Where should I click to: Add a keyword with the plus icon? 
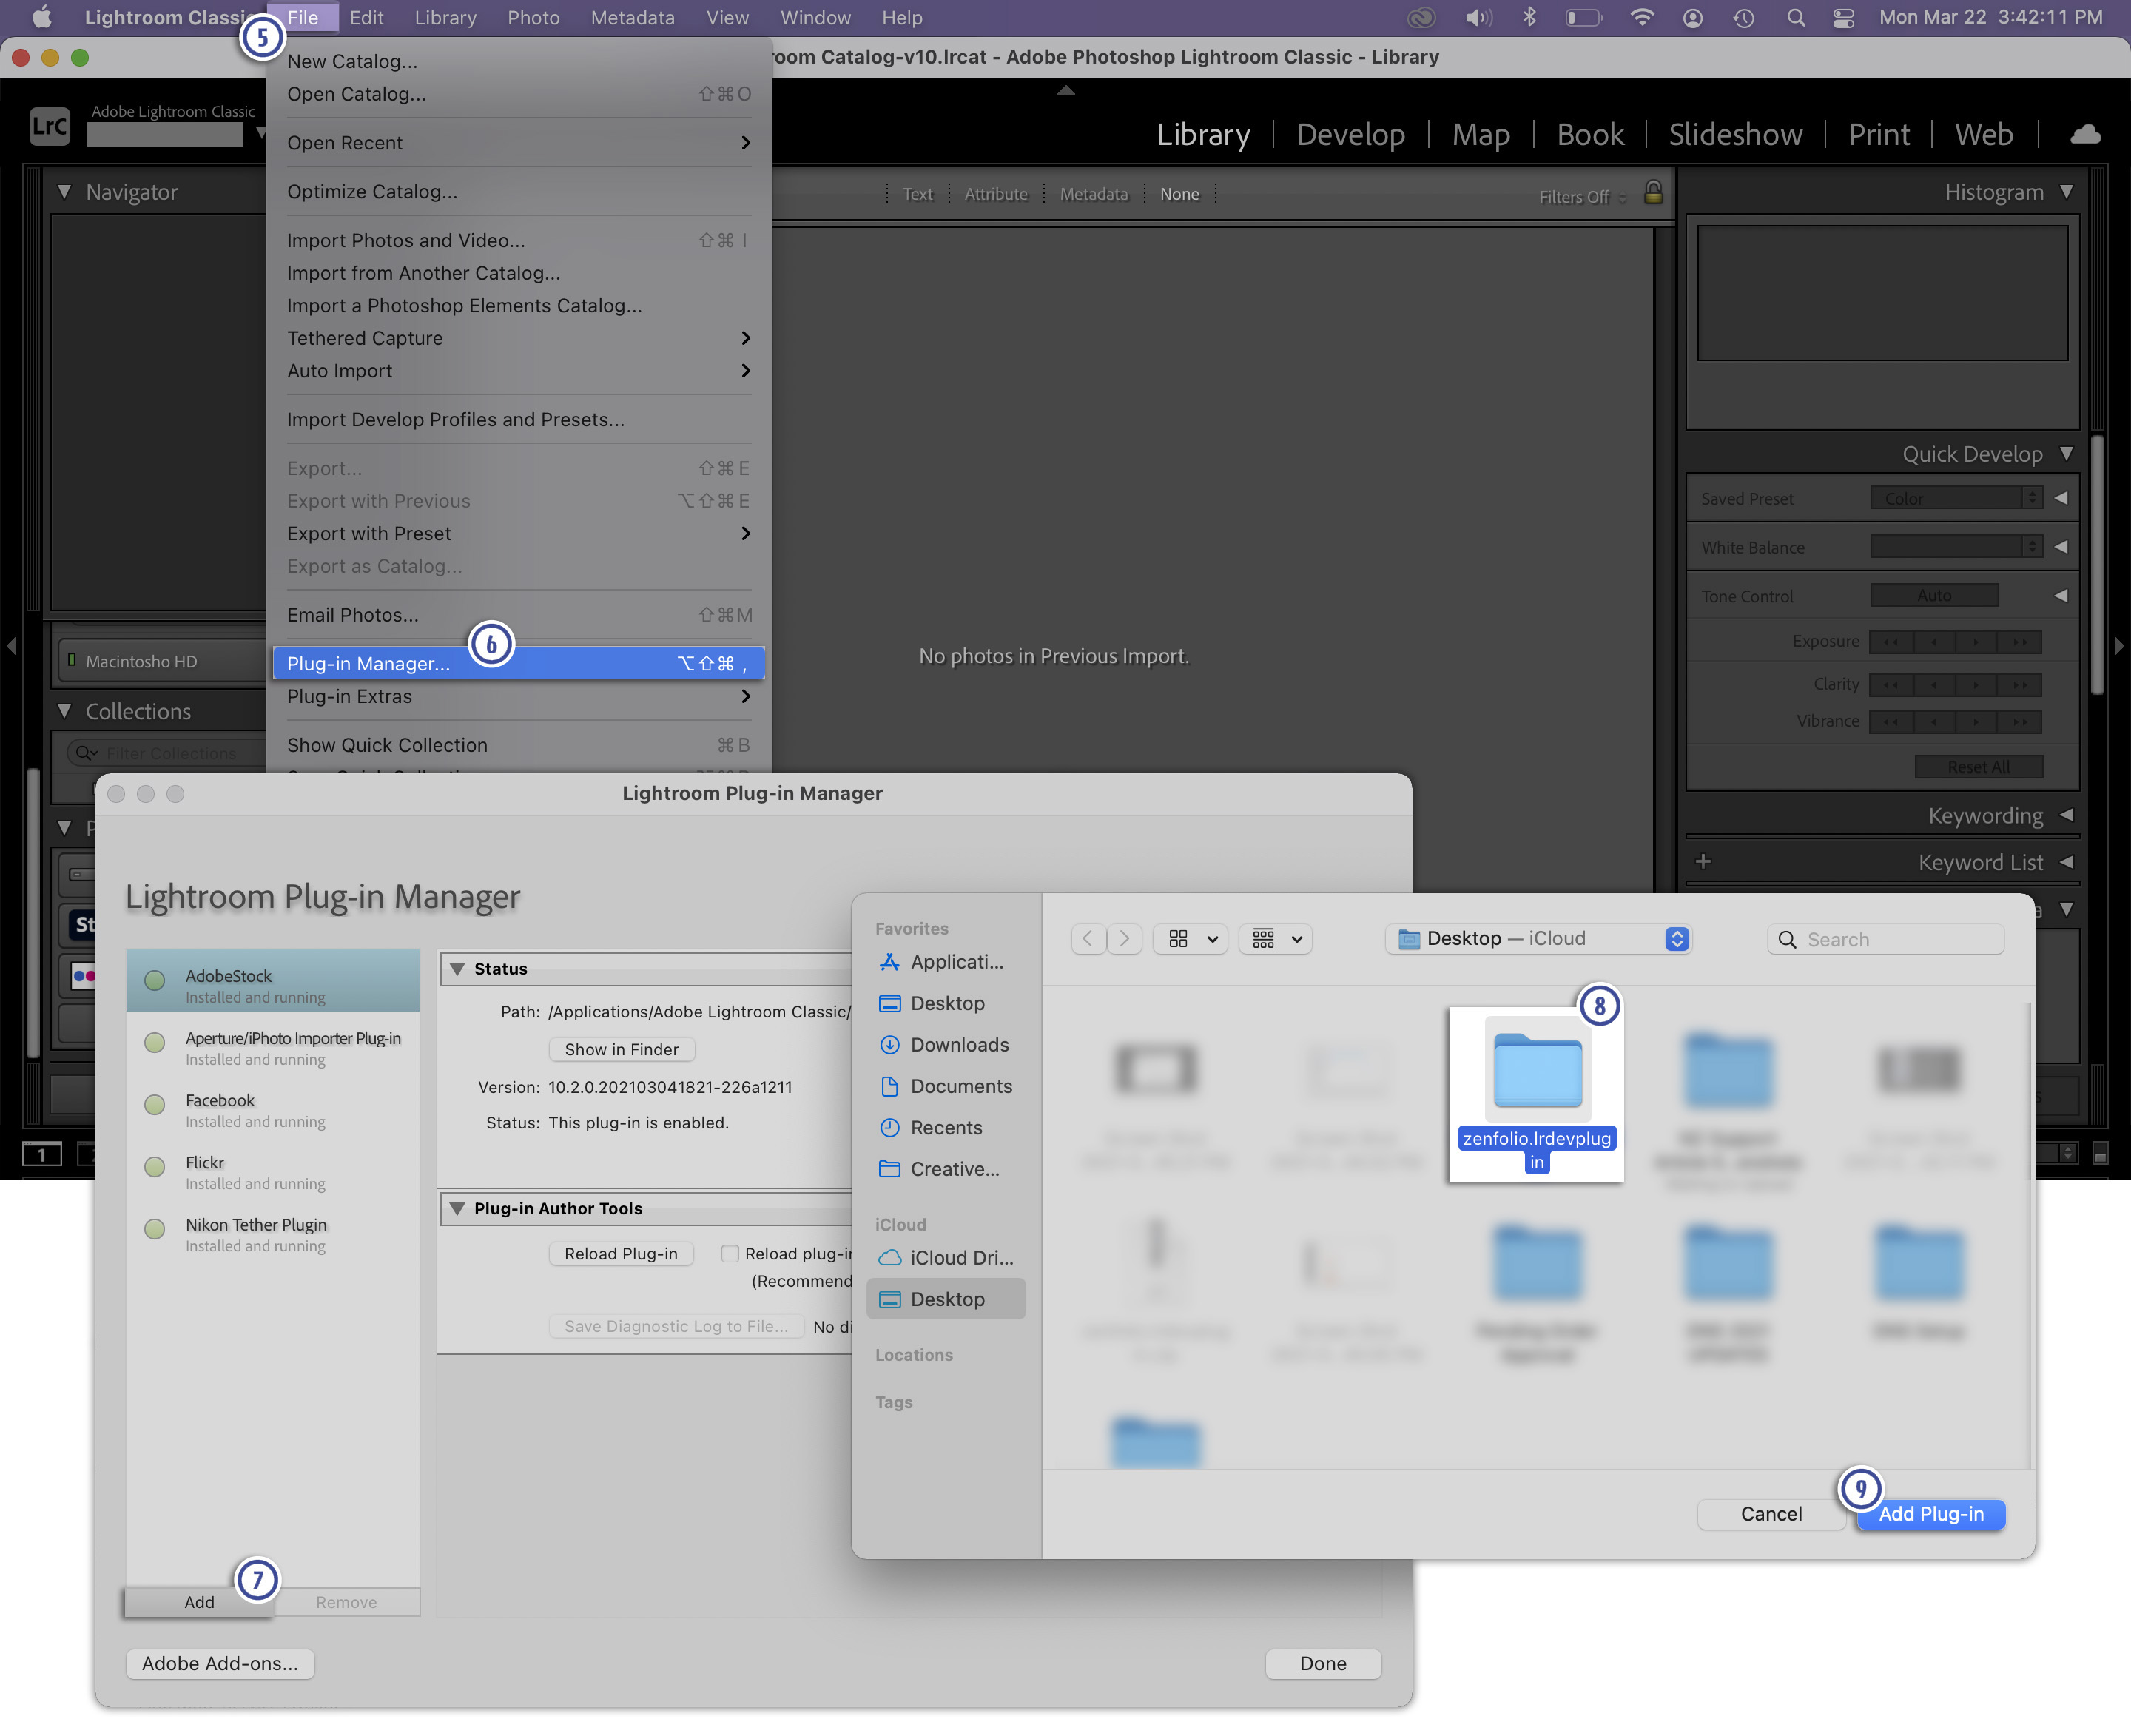[1703, 861]
